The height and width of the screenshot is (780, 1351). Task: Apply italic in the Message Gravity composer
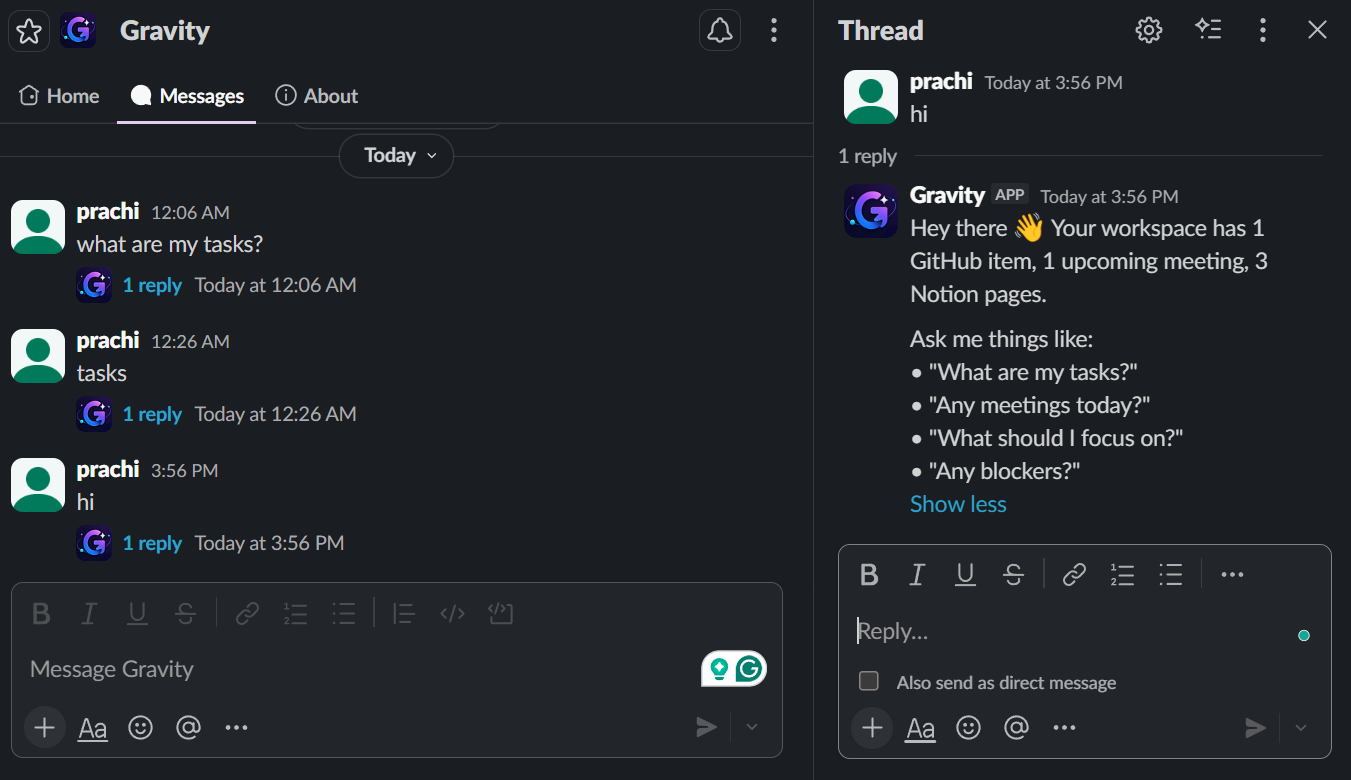tap(89, 613)
